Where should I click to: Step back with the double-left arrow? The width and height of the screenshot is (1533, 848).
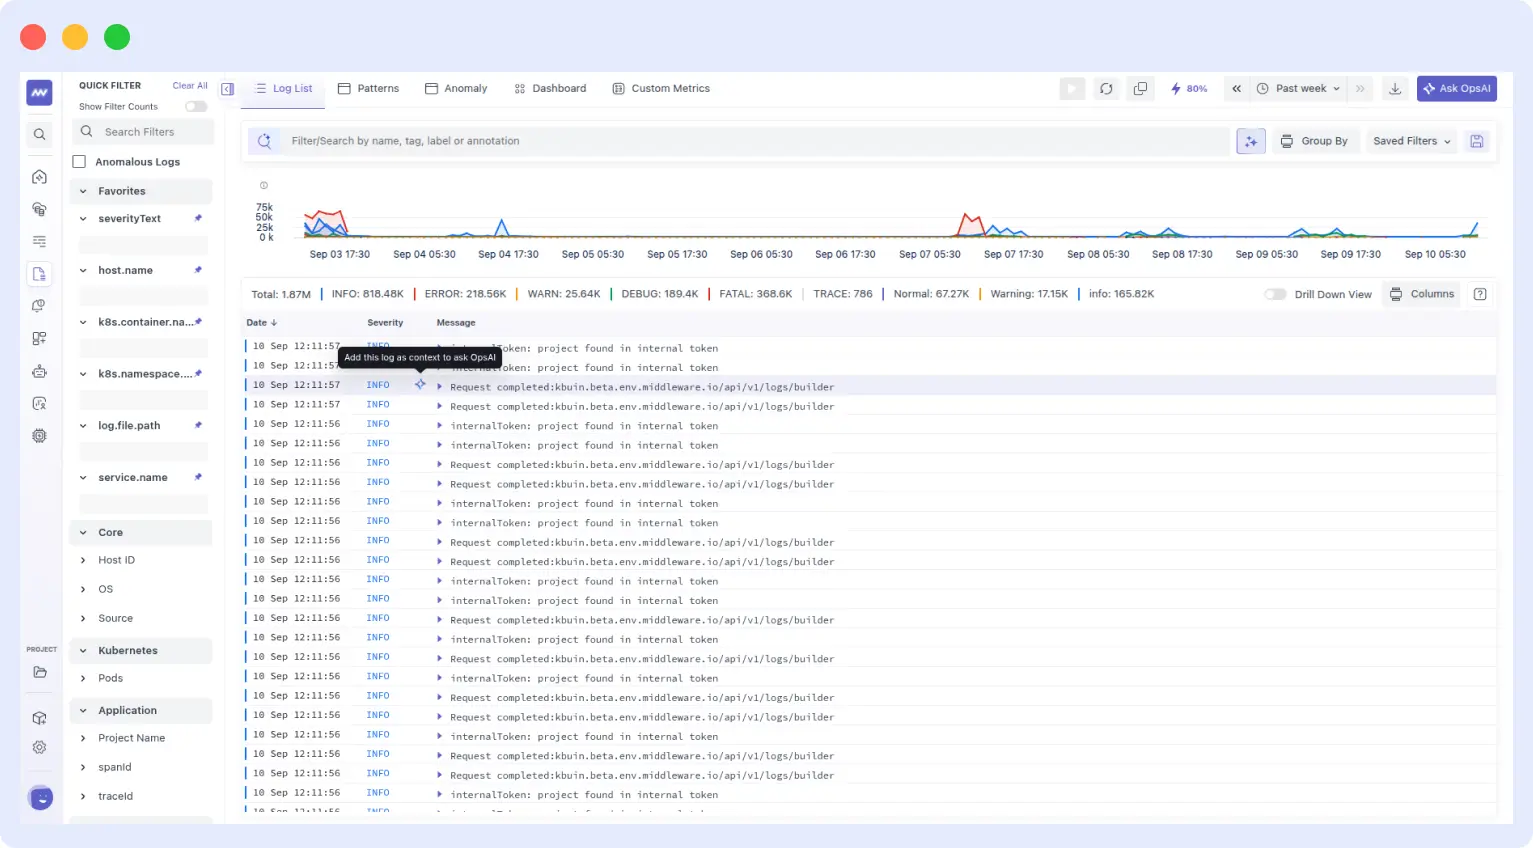point(1237,89)
